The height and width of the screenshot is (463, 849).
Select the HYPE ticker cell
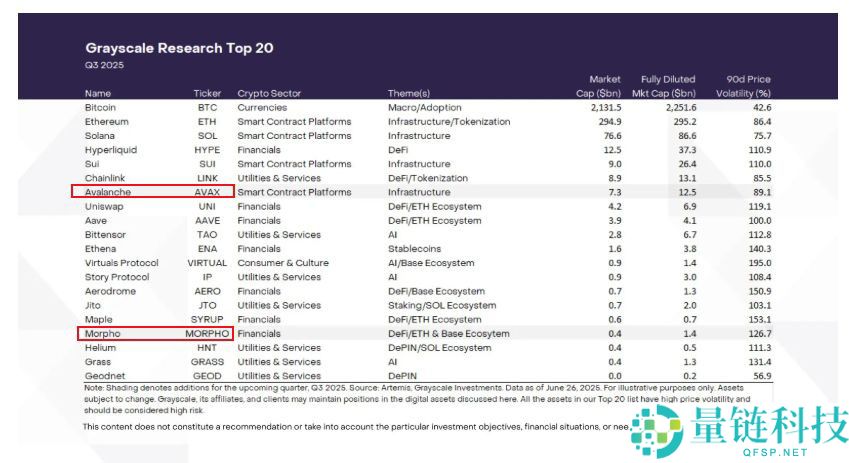207,149
